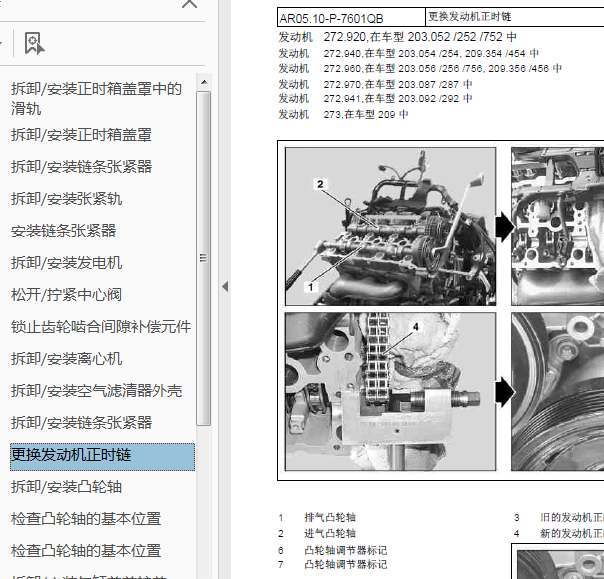Open bookmark 拆卸/安装正时箱盖罩

(x=81, y=135)
